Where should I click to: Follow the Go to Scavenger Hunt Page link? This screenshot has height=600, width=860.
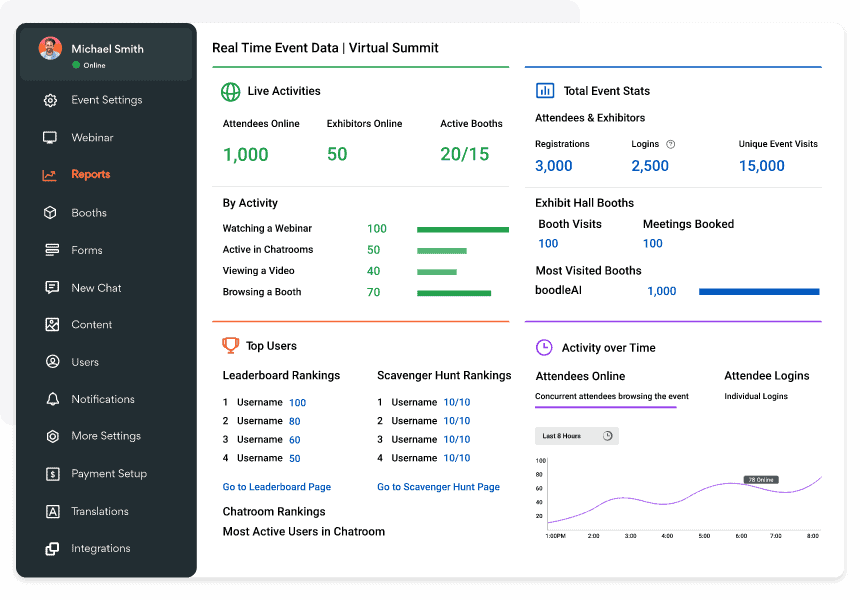438,487
